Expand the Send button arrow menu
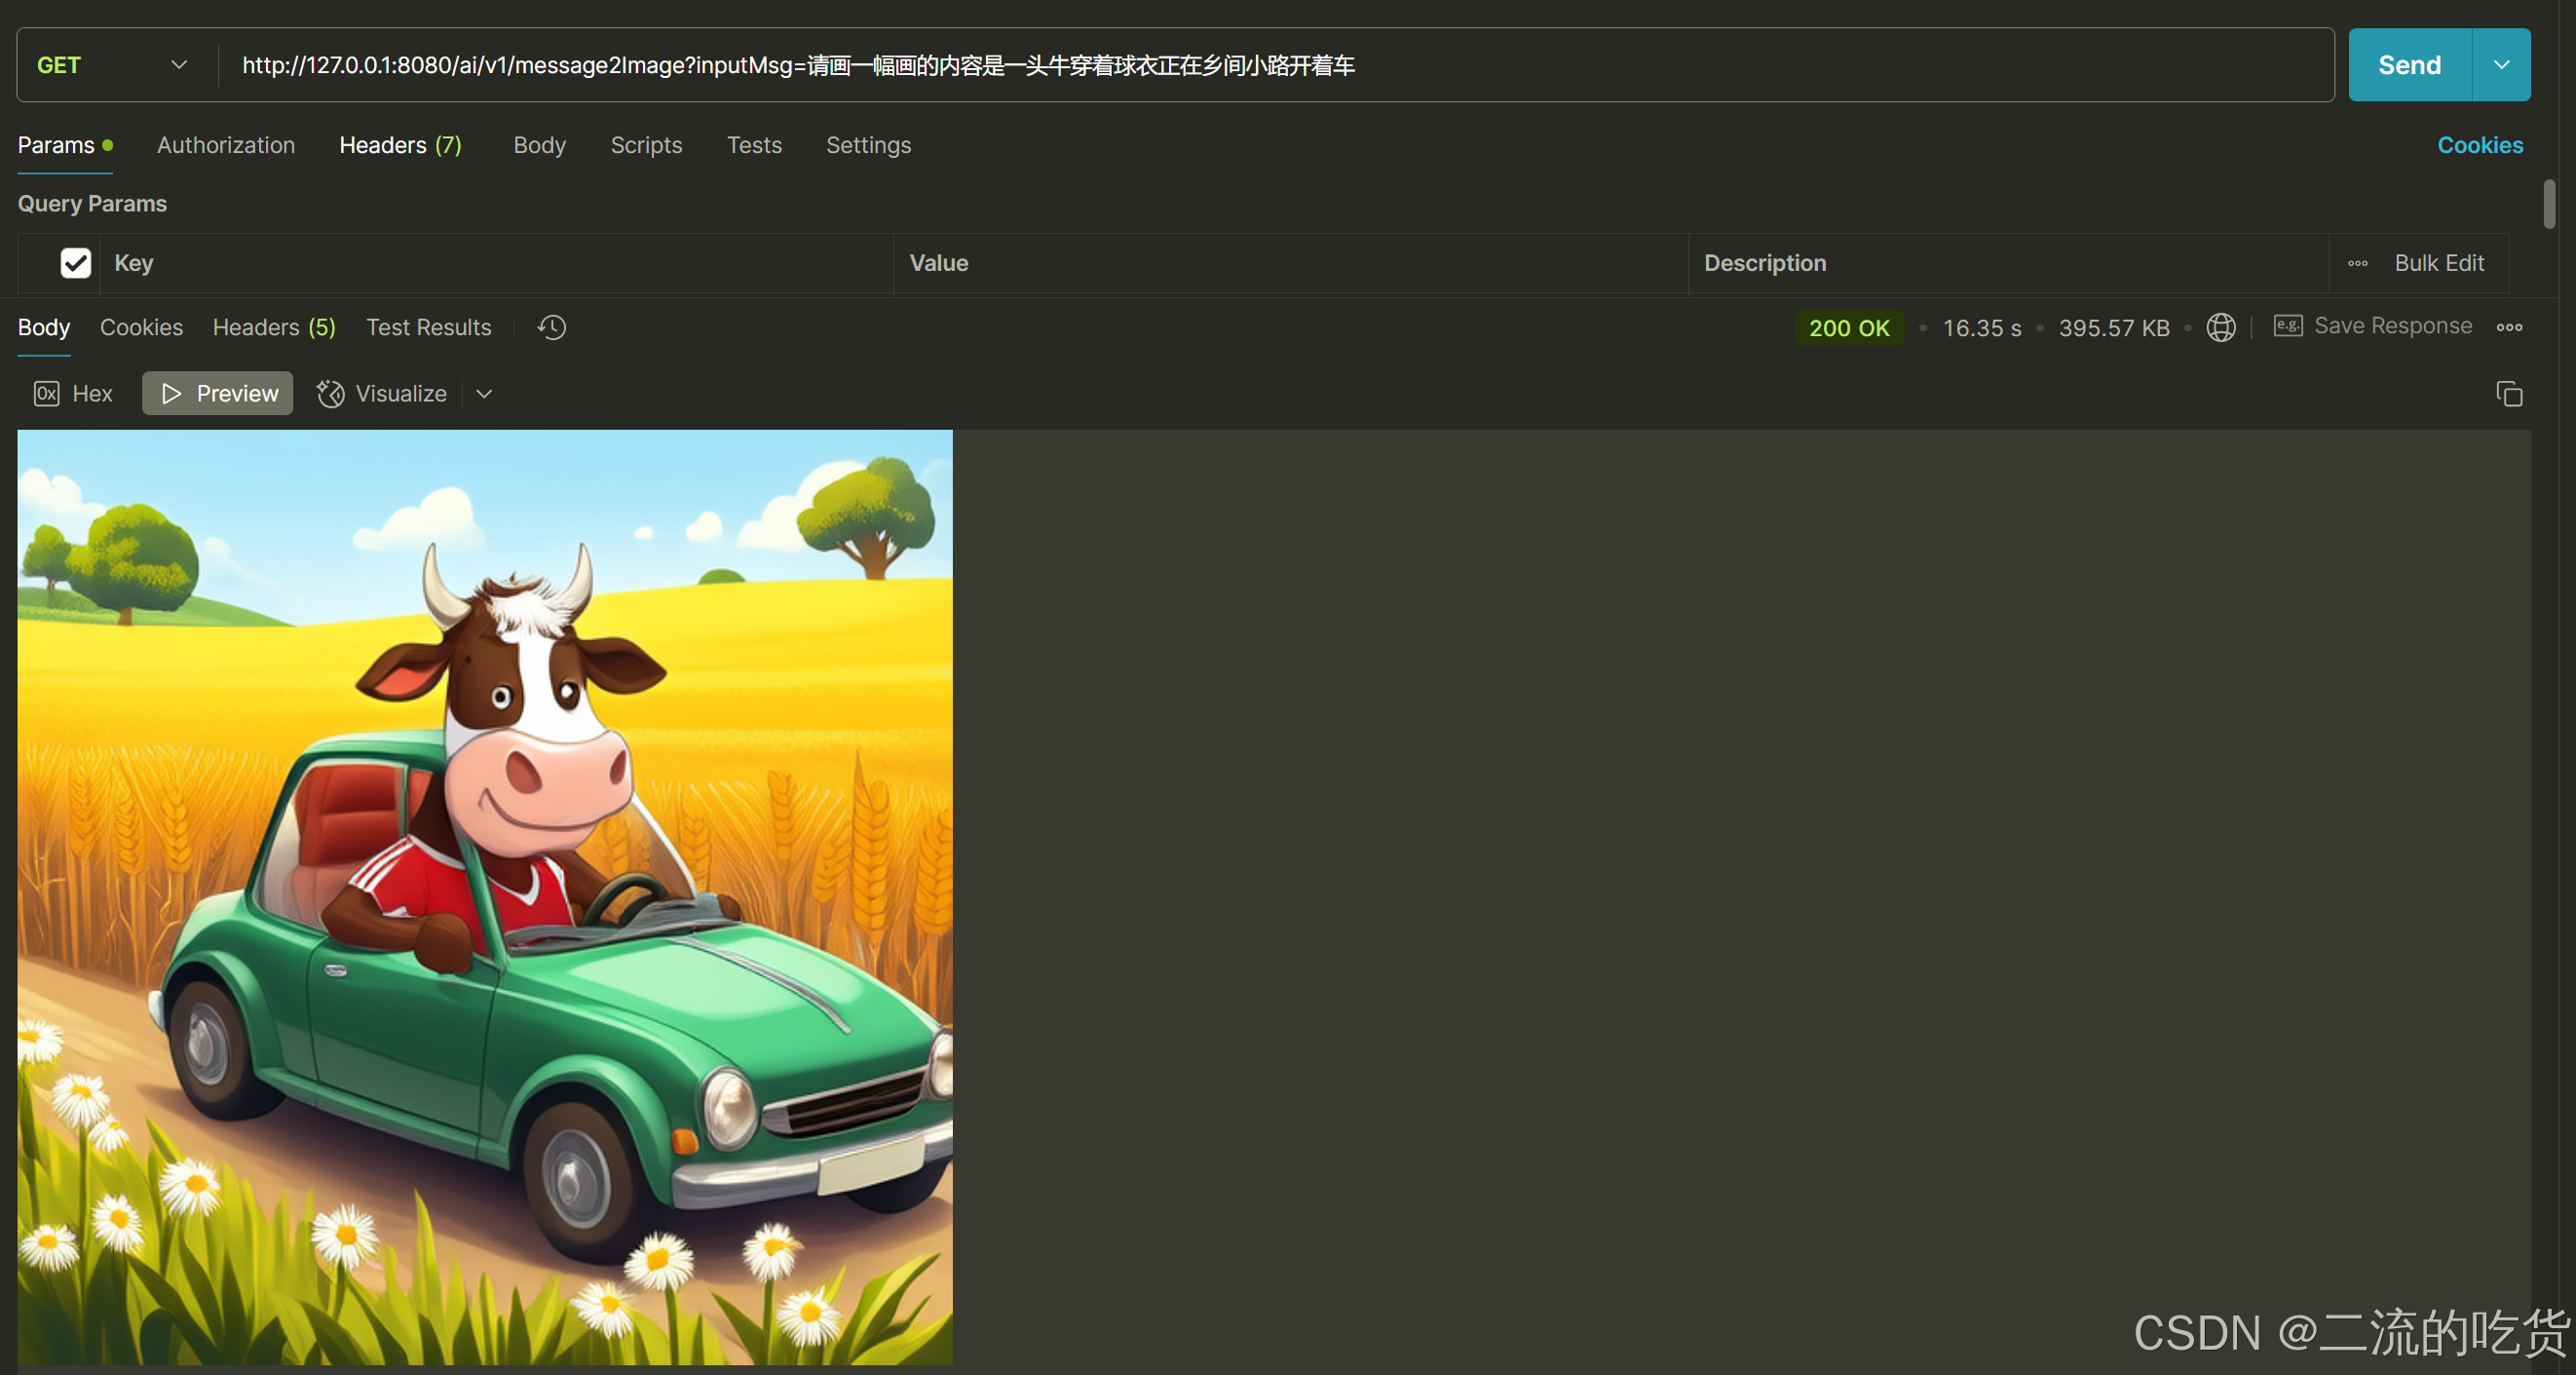The width and height of the screenshot is (2576, 1375). 2500,65
